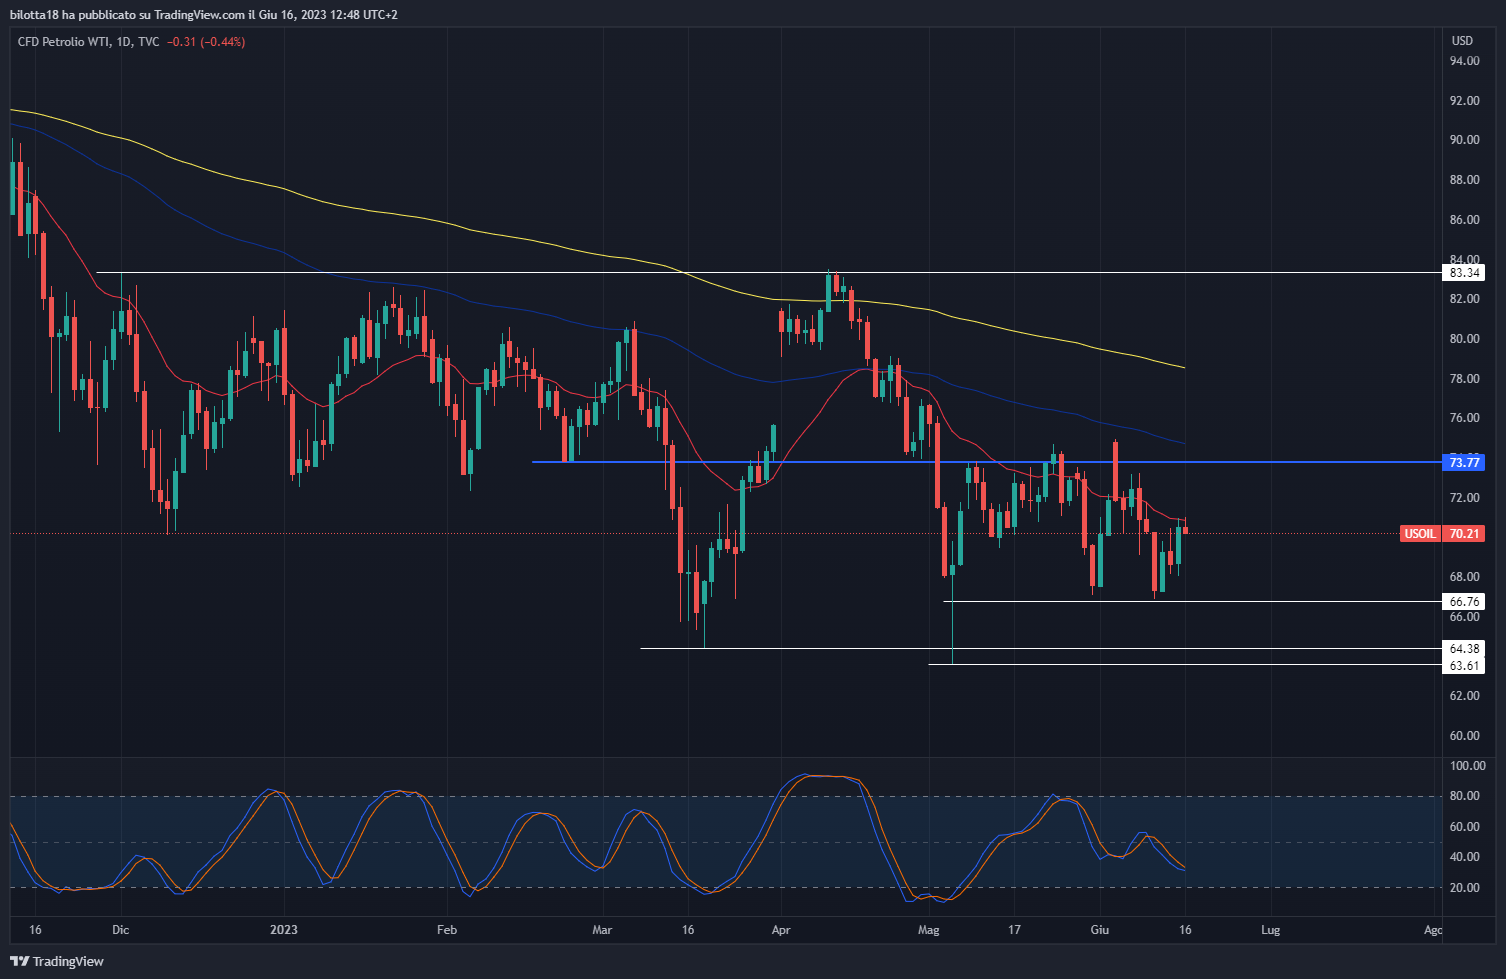This screenshot has height=979, width=1506.
Task: Select the 83.34 price level label
Action: pos(1464,273)
